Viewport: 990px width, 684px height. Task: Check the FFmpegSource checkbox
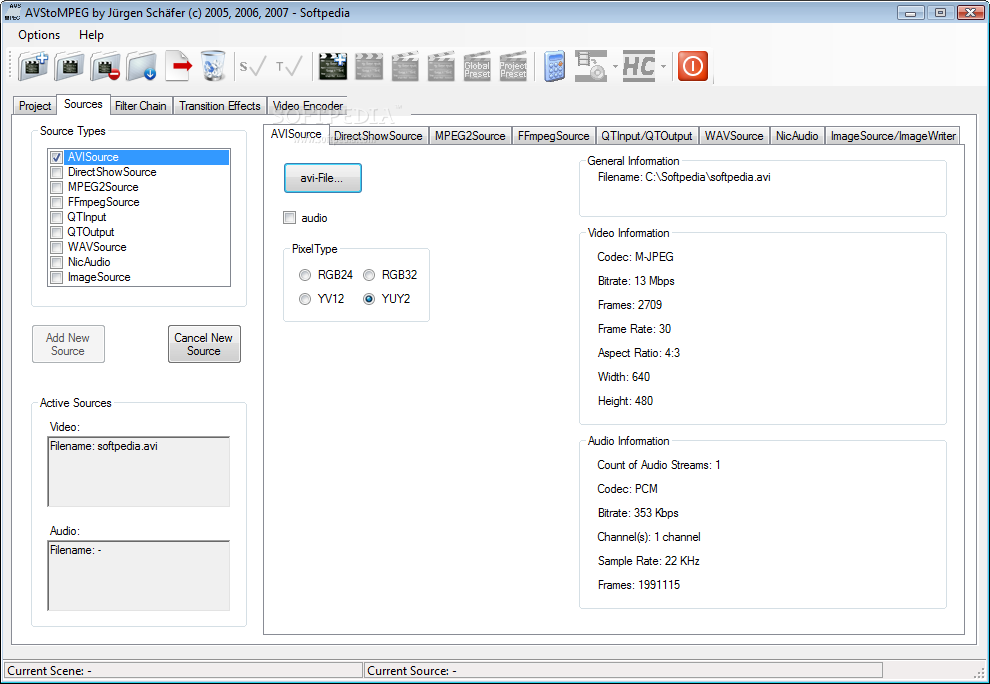click(x=57, y=203)
